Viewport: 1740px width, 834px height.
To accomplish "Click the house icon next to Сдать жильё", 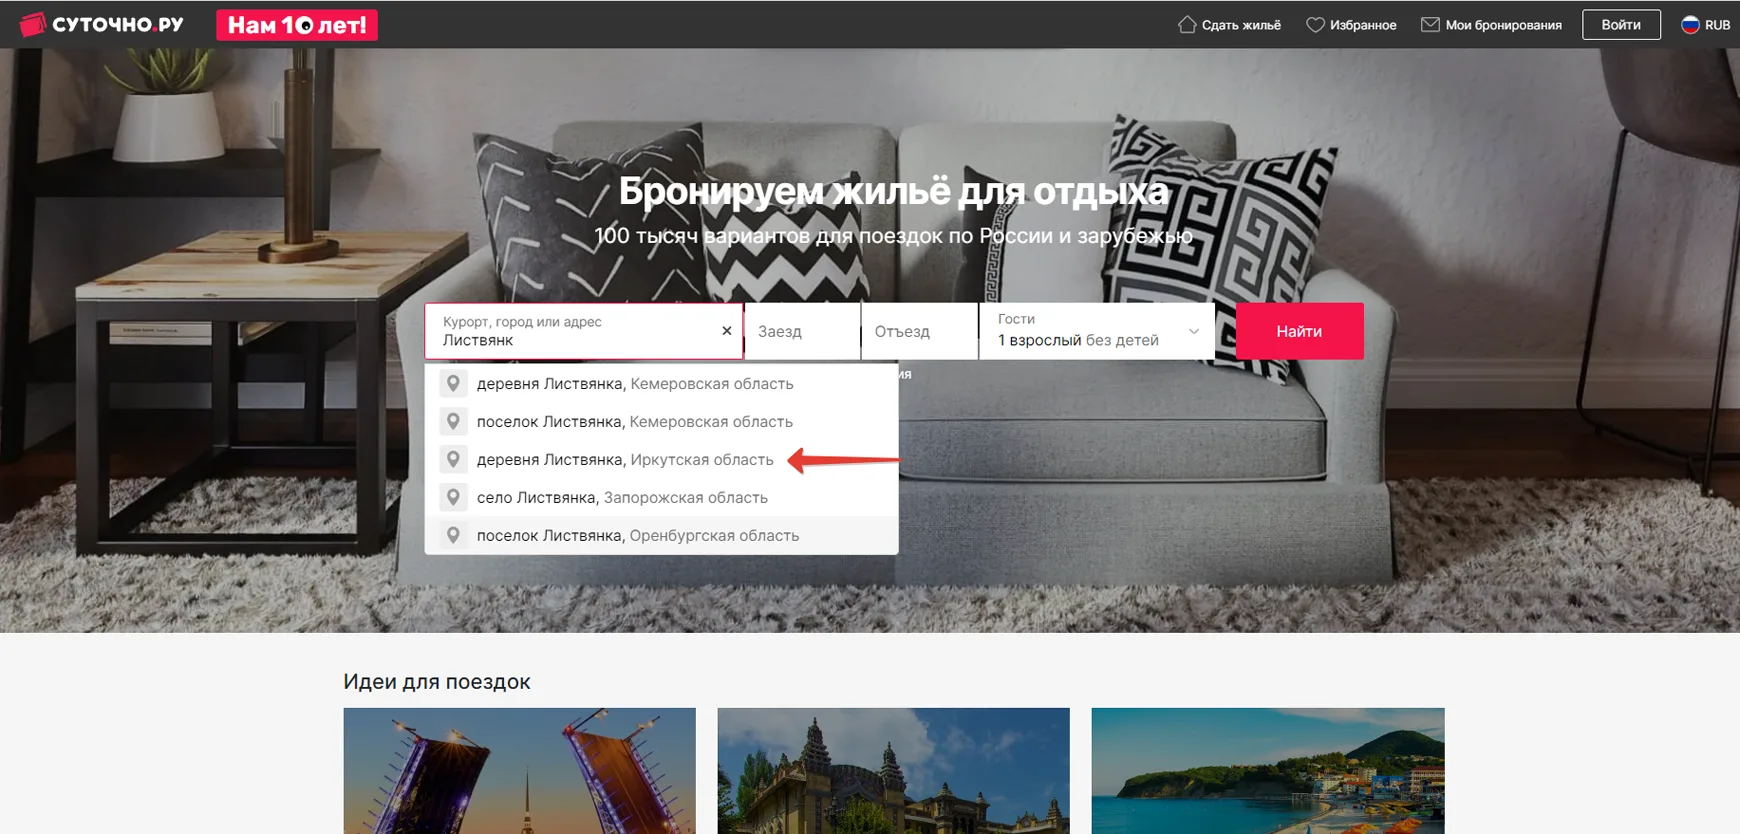I will [x=1187, y=24].
